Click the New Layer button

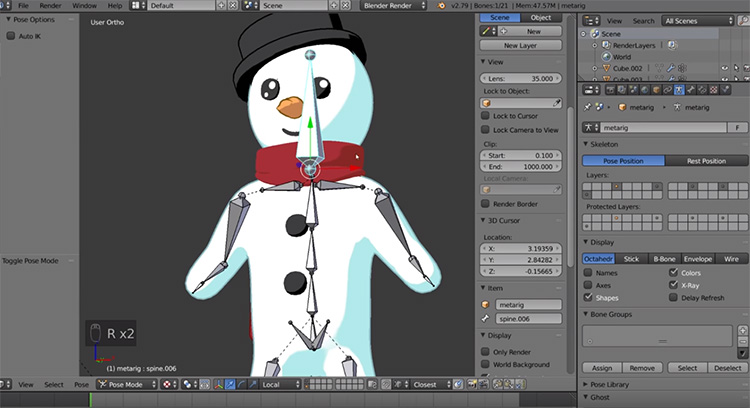click(x=520, y=45)
